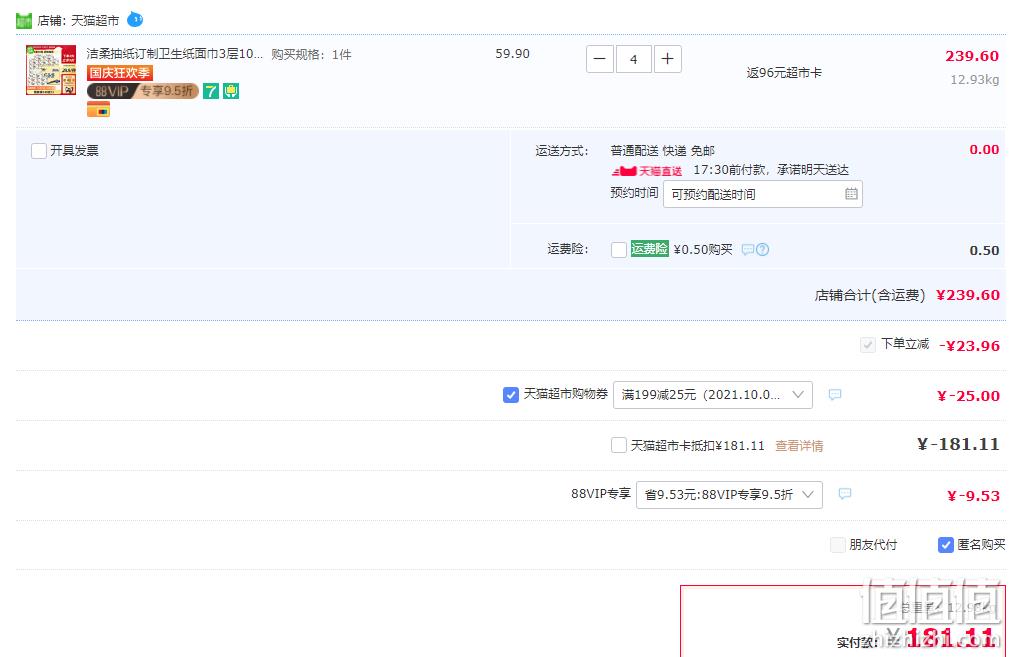Click the question mark help icon for 运费险
Viewport: 1010px width, 657px height.
[763, 249]
